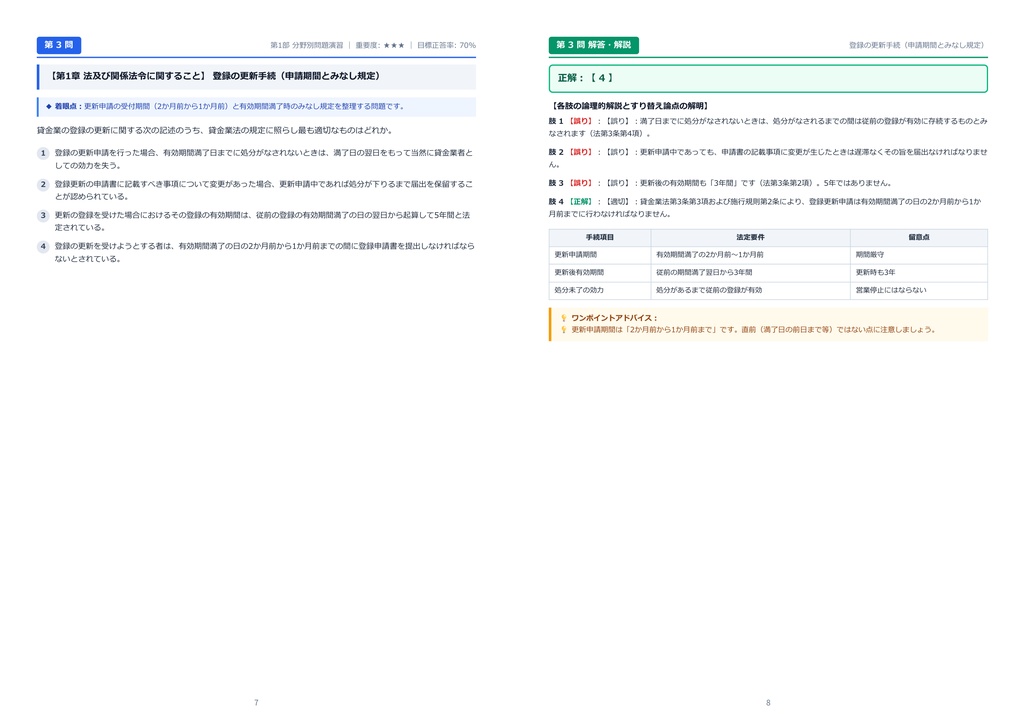
Task: Select answer option circle 2
Action: tap(43, 185)
